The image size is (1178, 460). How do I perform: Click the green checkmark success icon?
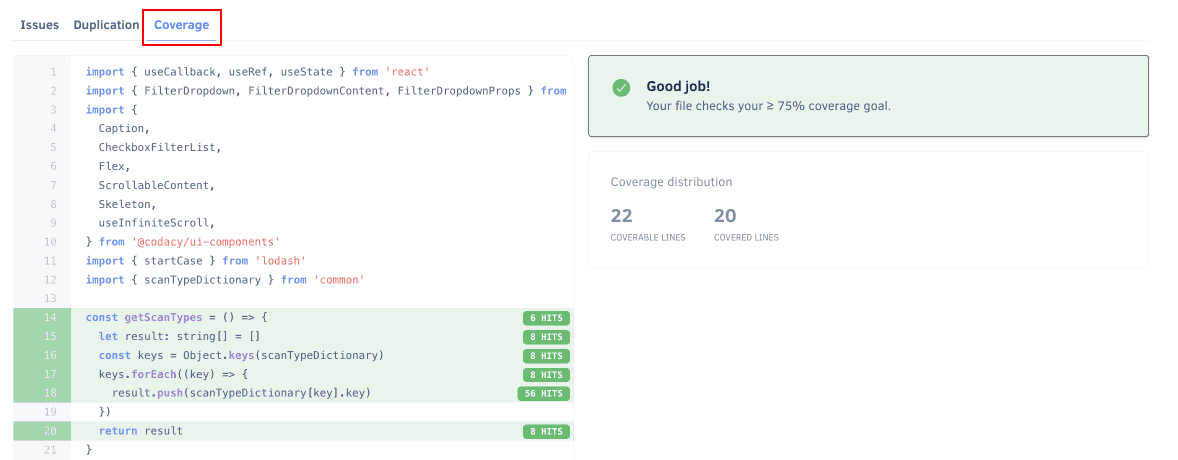point(621,88)
